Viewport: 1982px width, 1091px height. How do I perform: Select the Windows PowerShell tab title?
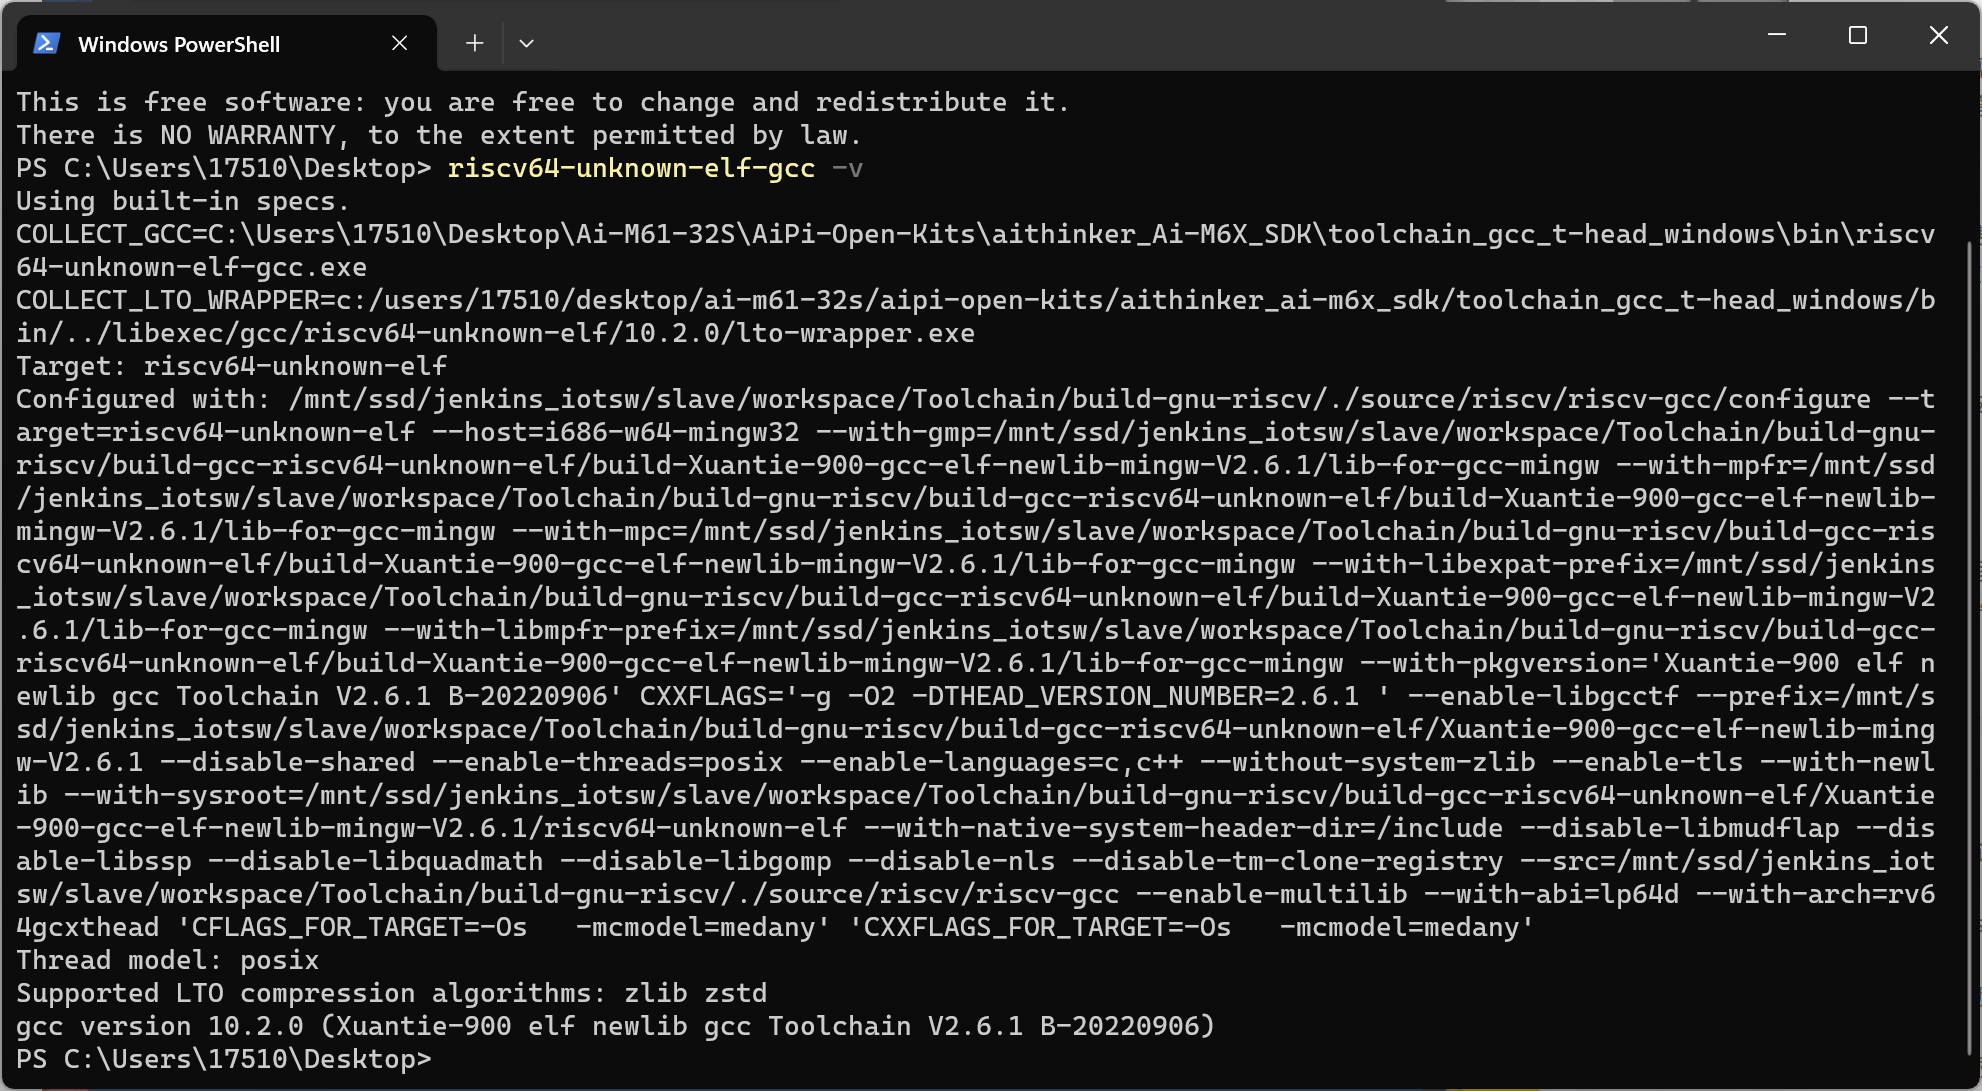[x=179, y=44]
